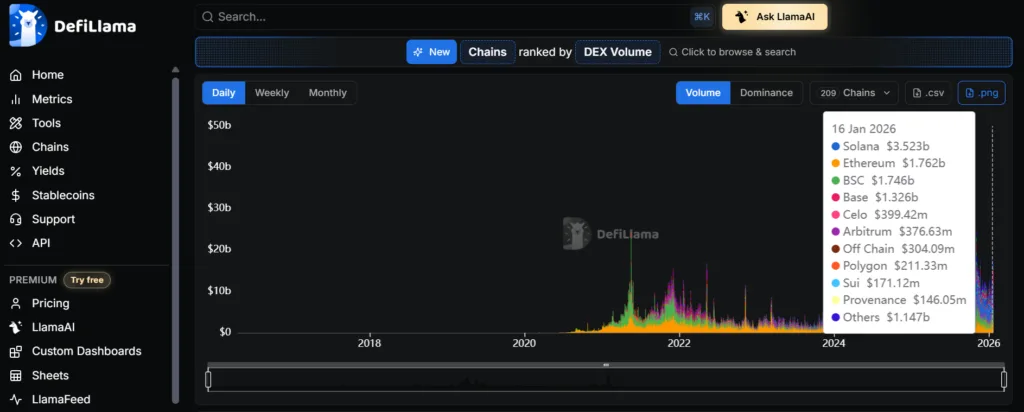Switch to the Weekly interval
Image resolution: width=1024 pixels, height=412 pixels.
coord(272,93)
